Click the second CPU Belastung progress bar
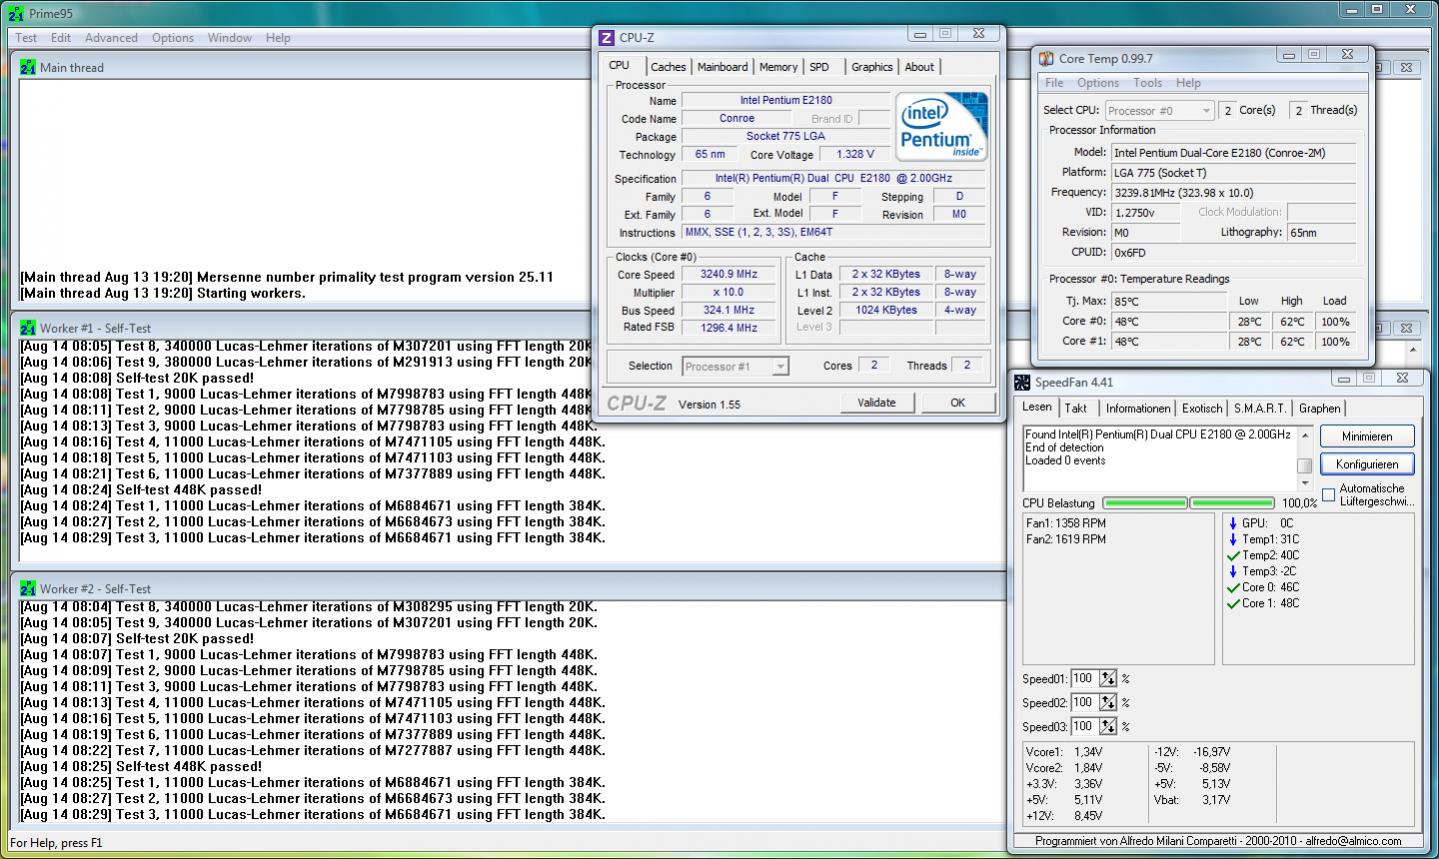This screenshot has height=859, width=1439. [1232, 503]
